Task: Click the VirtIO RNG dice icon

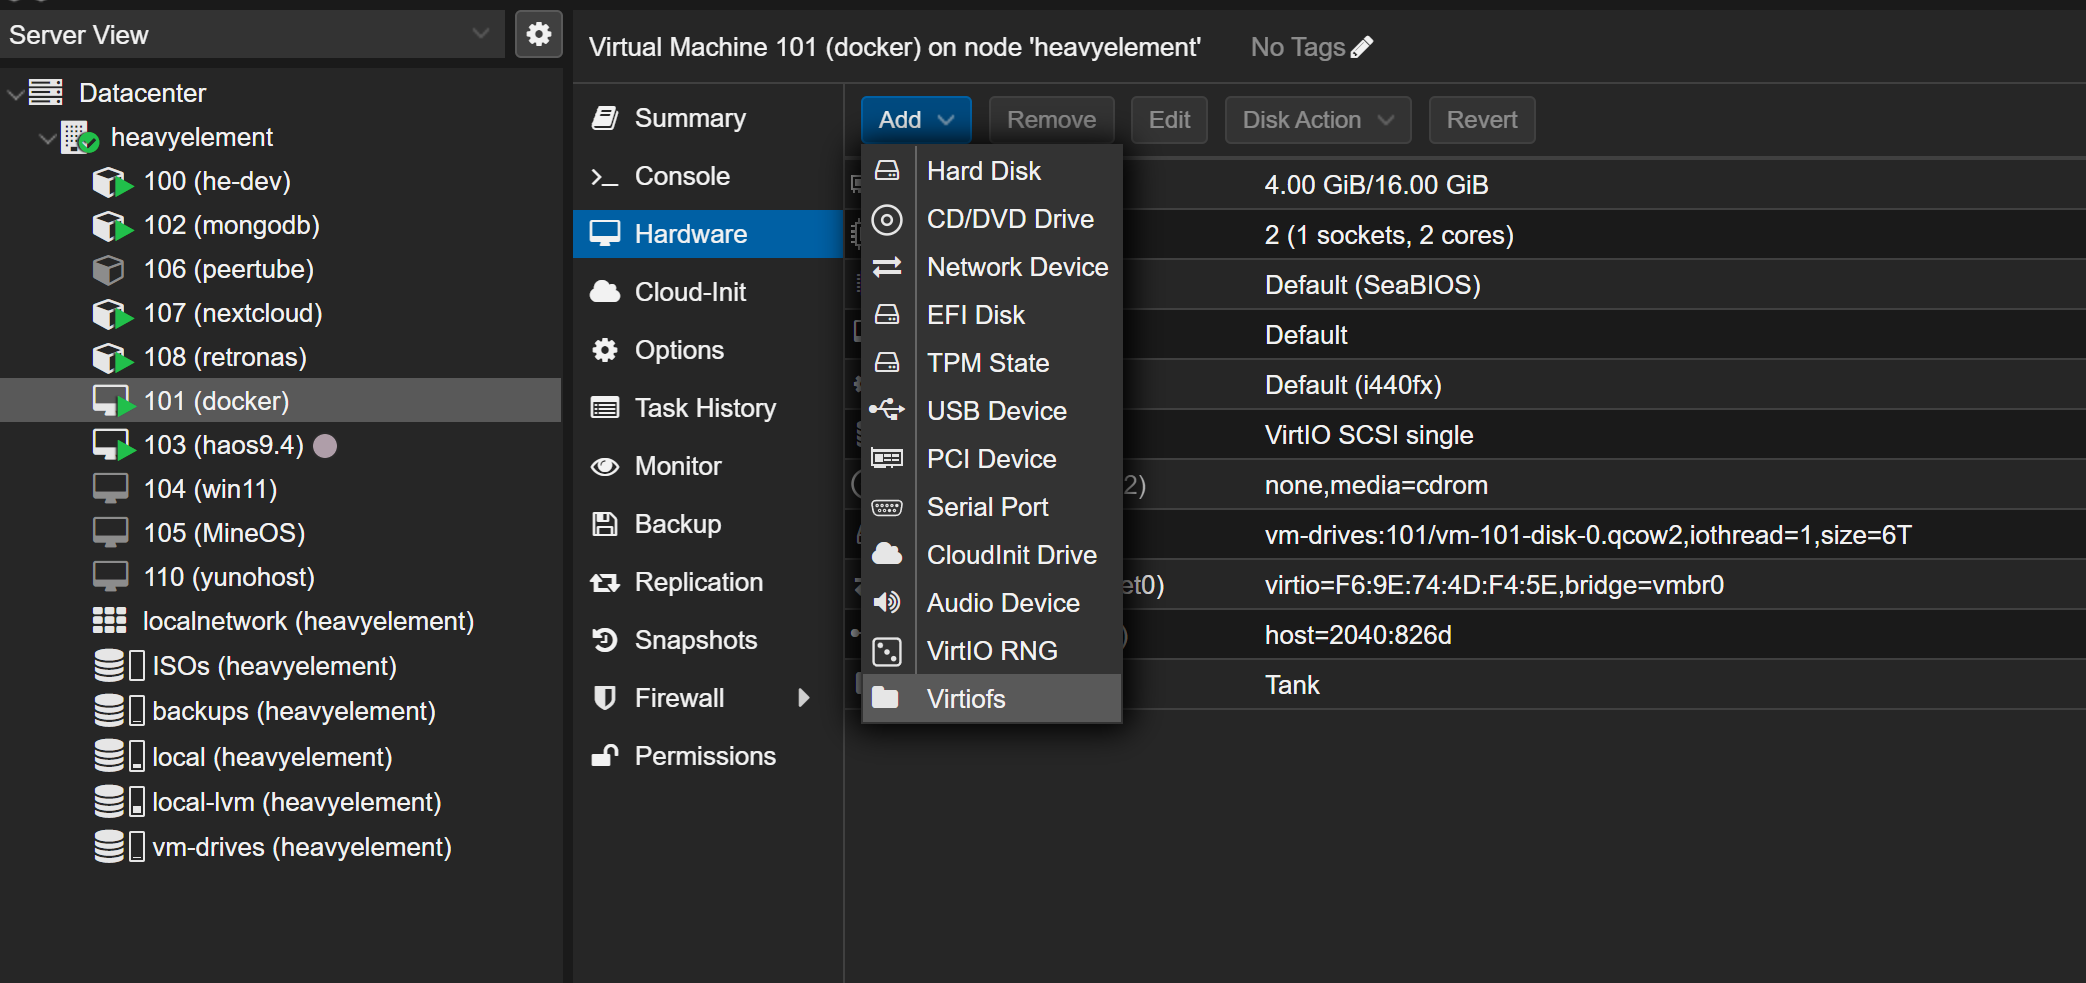Action: click(888, 650)
